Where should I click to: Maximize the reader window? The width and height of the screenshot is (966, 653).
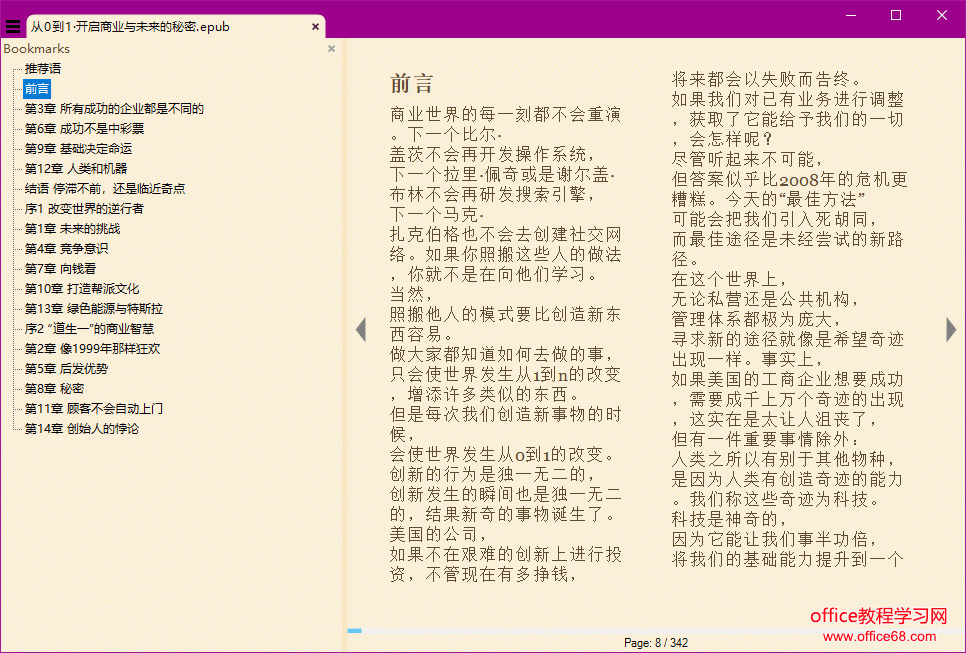[896, 14]
